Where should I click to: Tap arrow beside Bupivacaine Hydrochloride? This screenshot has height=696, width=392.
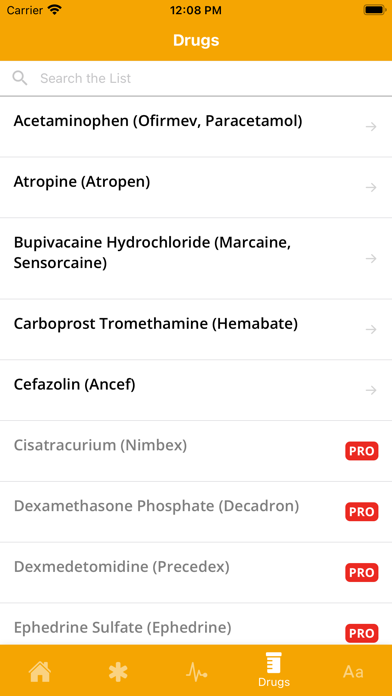[x=371, y=258]
